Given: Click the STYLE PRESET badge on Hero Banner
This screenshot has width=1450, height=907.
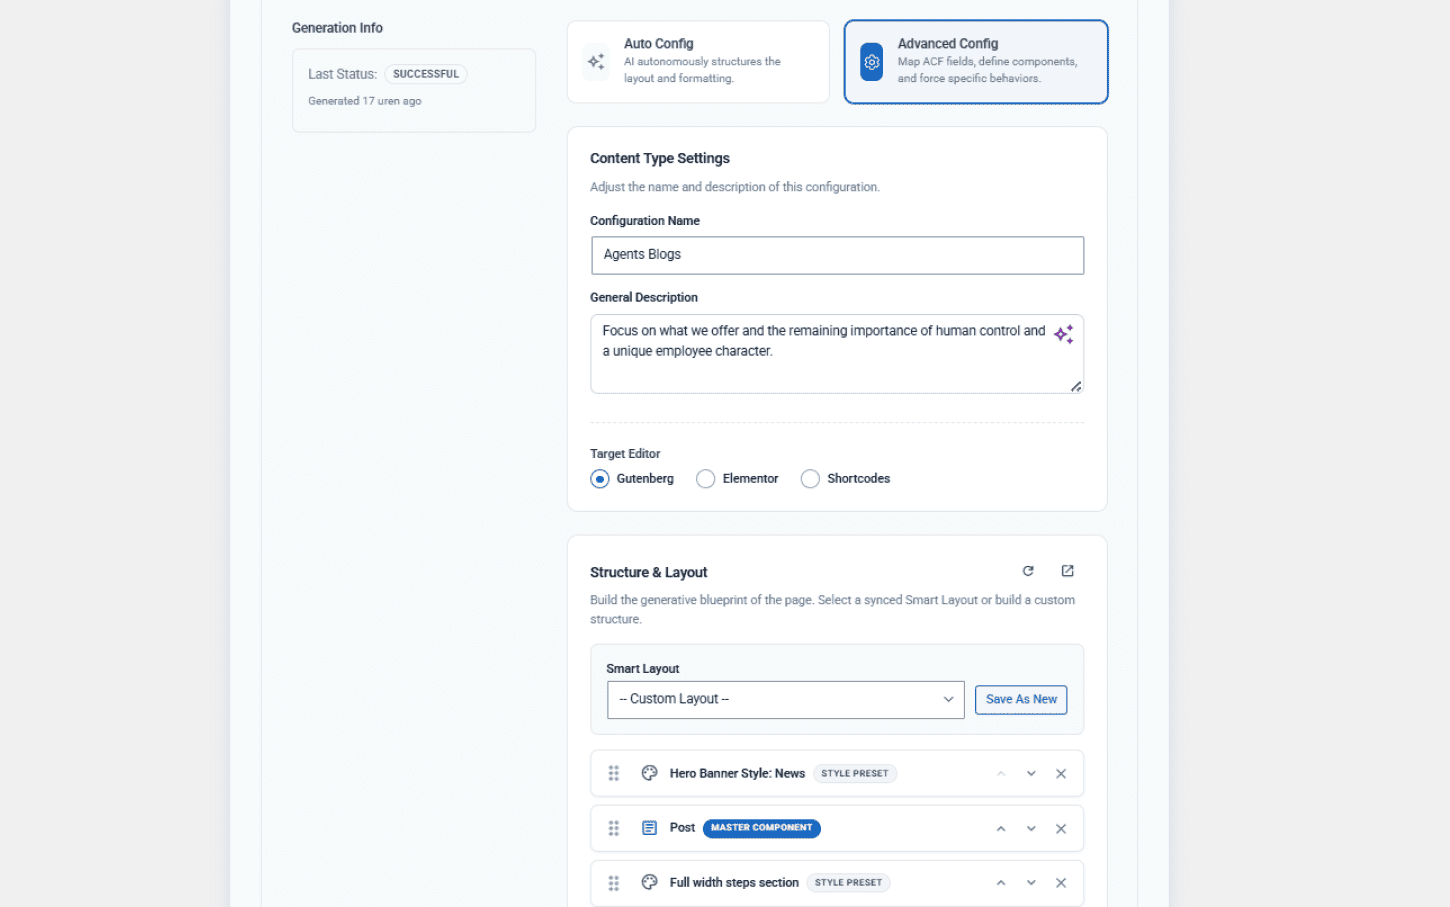Looking at the screenshot, I should (x=855, y=774).
